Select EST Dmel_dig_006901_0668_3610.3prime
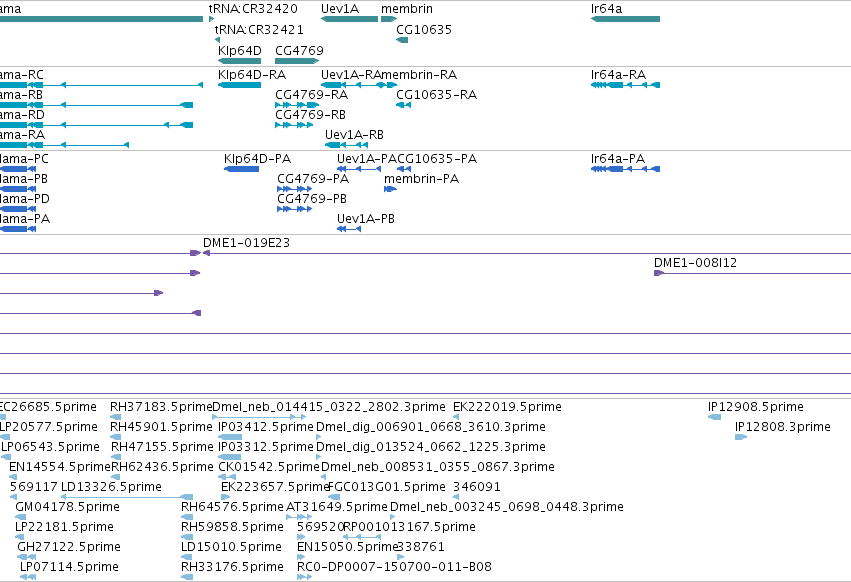Image resolution: width=851 pixels, height=582 pixels. pos(319,437)
